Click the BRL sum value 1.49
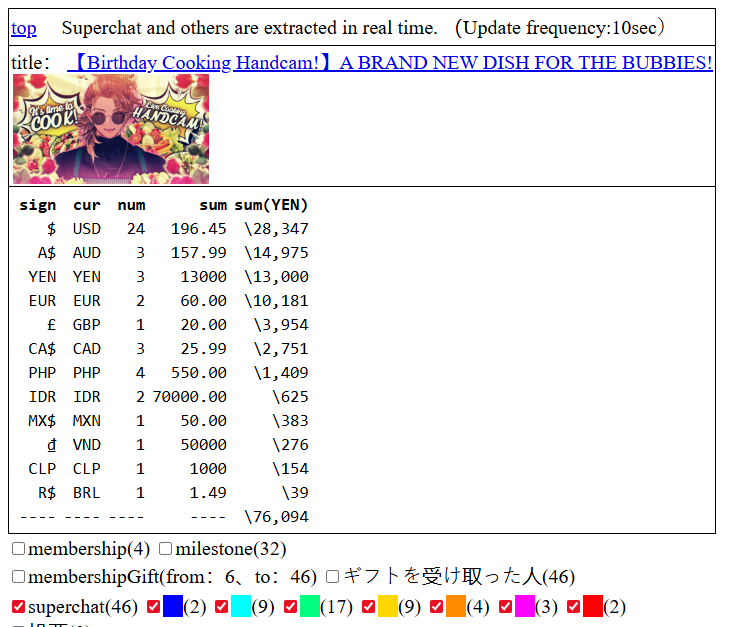 pyautogui.click(x=208, y=493)
